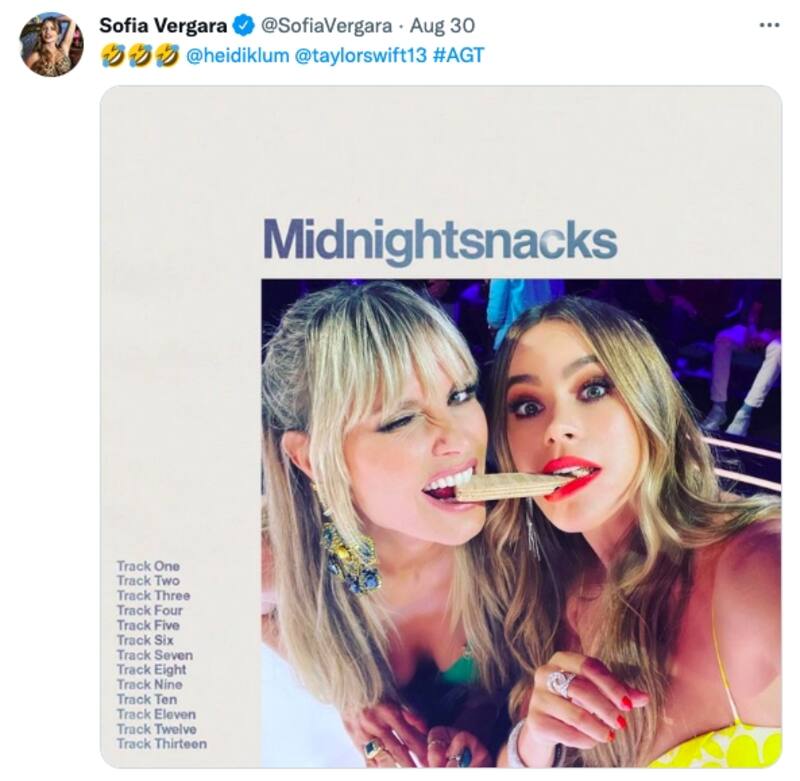The width and height of the screenshot is (800, 781).
Task: Click the Track Three label
Action: pyautogui.click(x=153, y=595)
